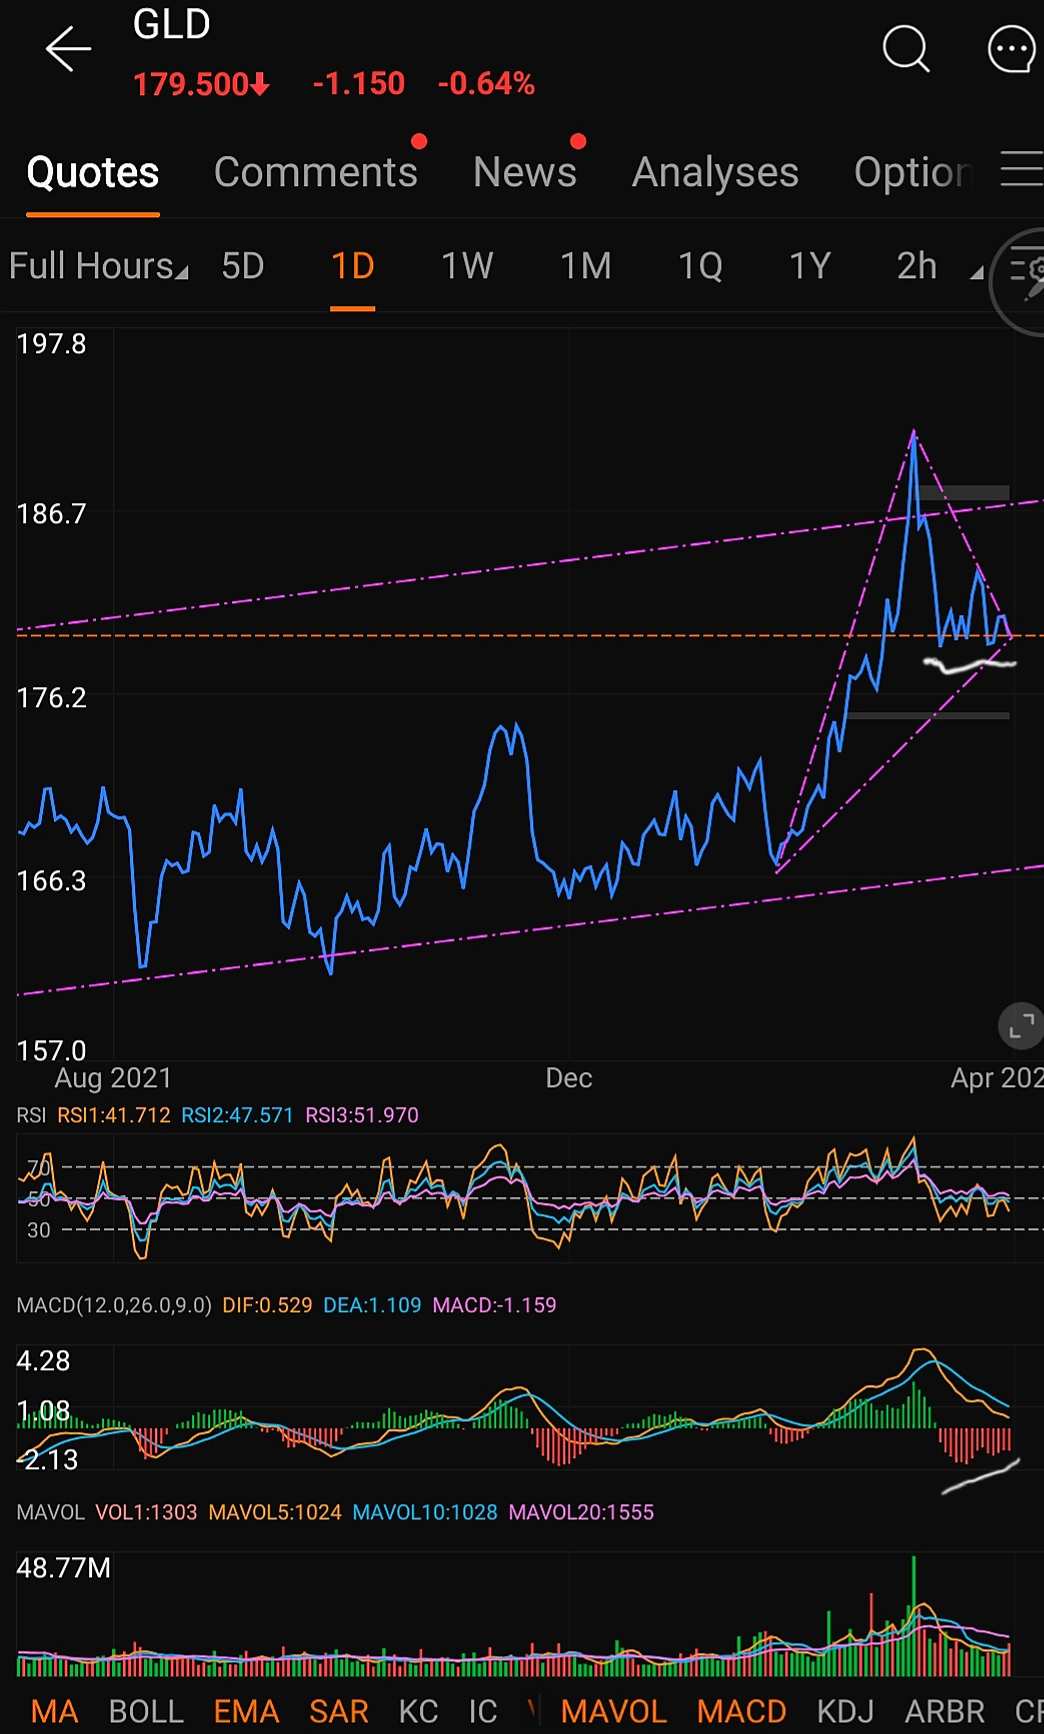Toggle the MA indicator
Screen dimensions: 1044x1734
pyautogui.click(x=55, y=1711)
